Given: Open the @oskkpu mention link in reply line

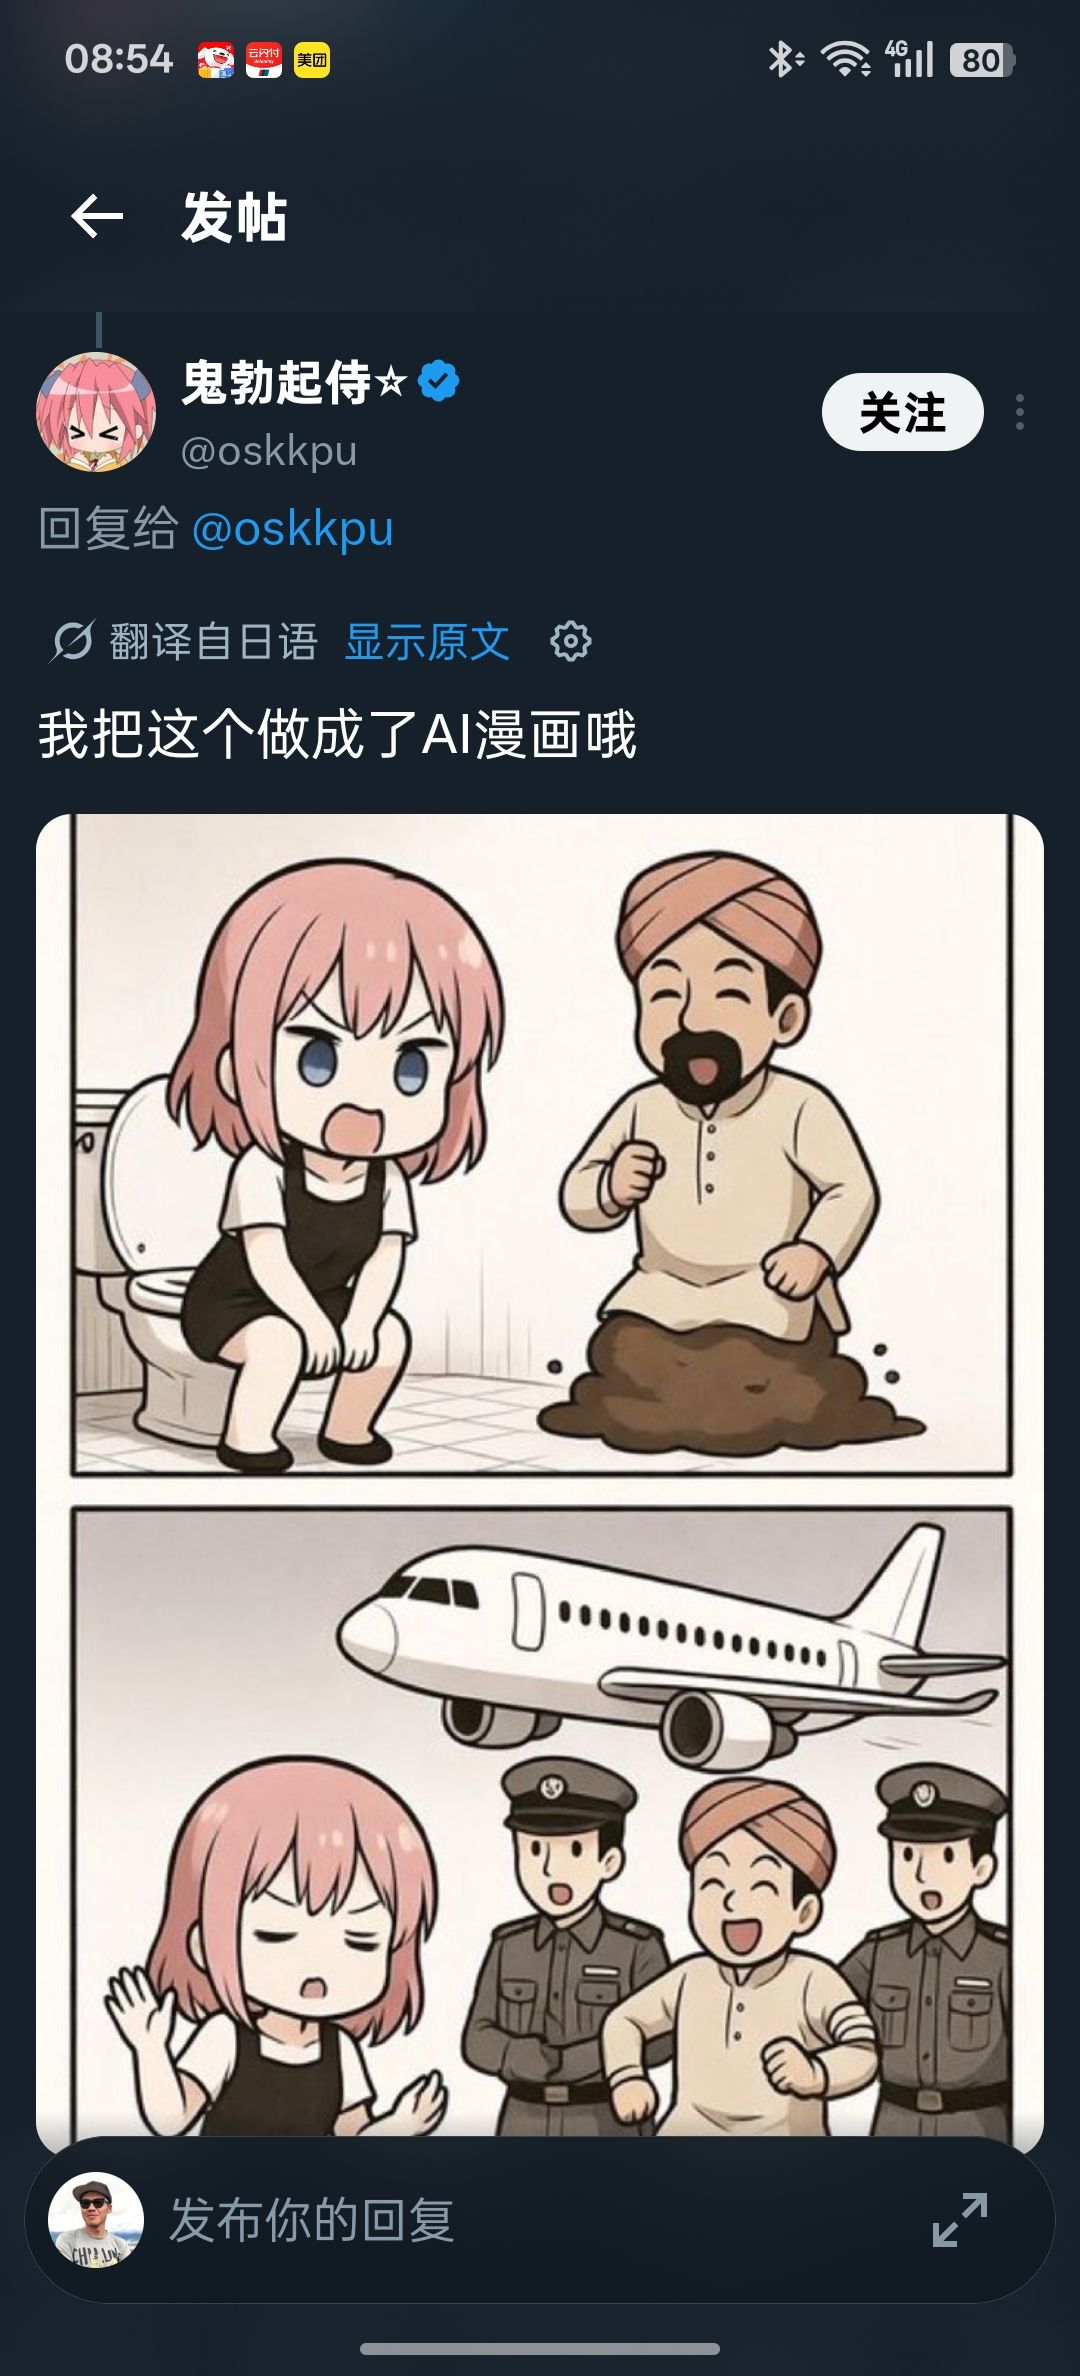Looking at the screenshot, I should click(292, 528).
